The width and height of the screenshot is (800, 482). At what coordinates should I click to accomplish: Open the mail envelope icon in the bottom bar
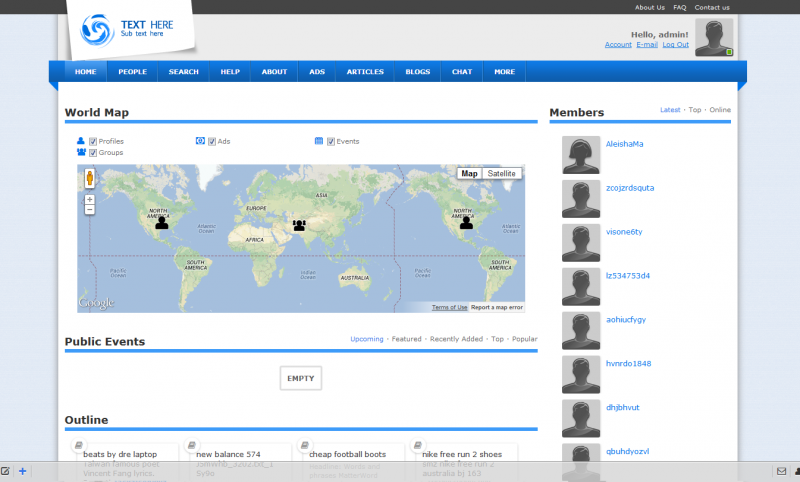coord(781,471)
